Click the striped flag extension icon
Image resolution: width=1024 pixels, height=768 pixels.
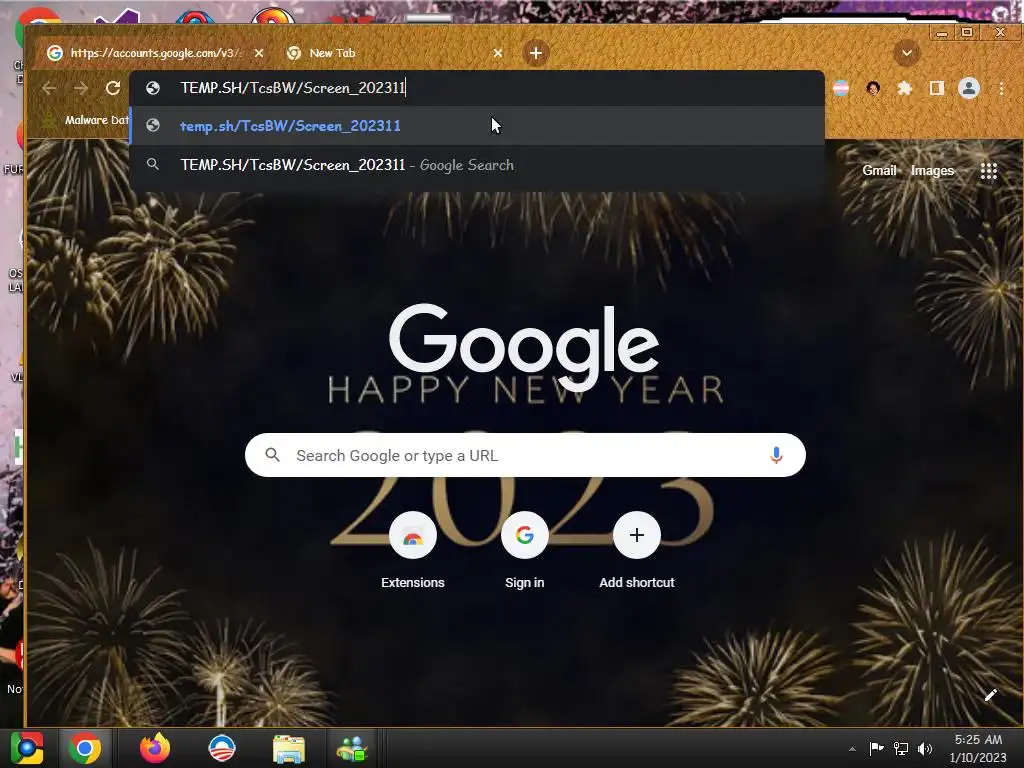(841, 88)
